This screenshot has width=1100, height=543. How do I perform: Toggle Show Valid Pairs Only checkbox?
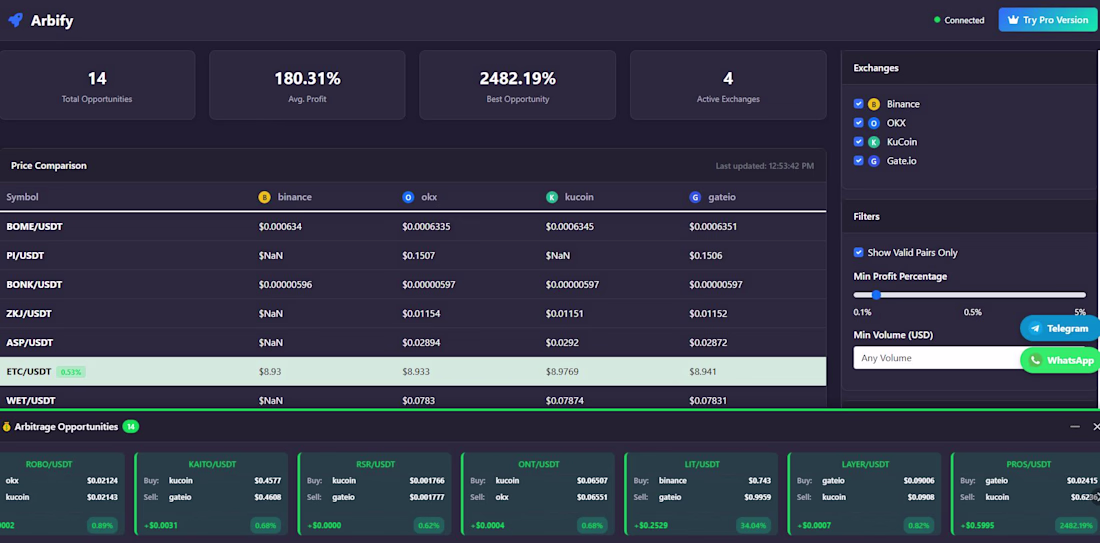tap(858, 253)
